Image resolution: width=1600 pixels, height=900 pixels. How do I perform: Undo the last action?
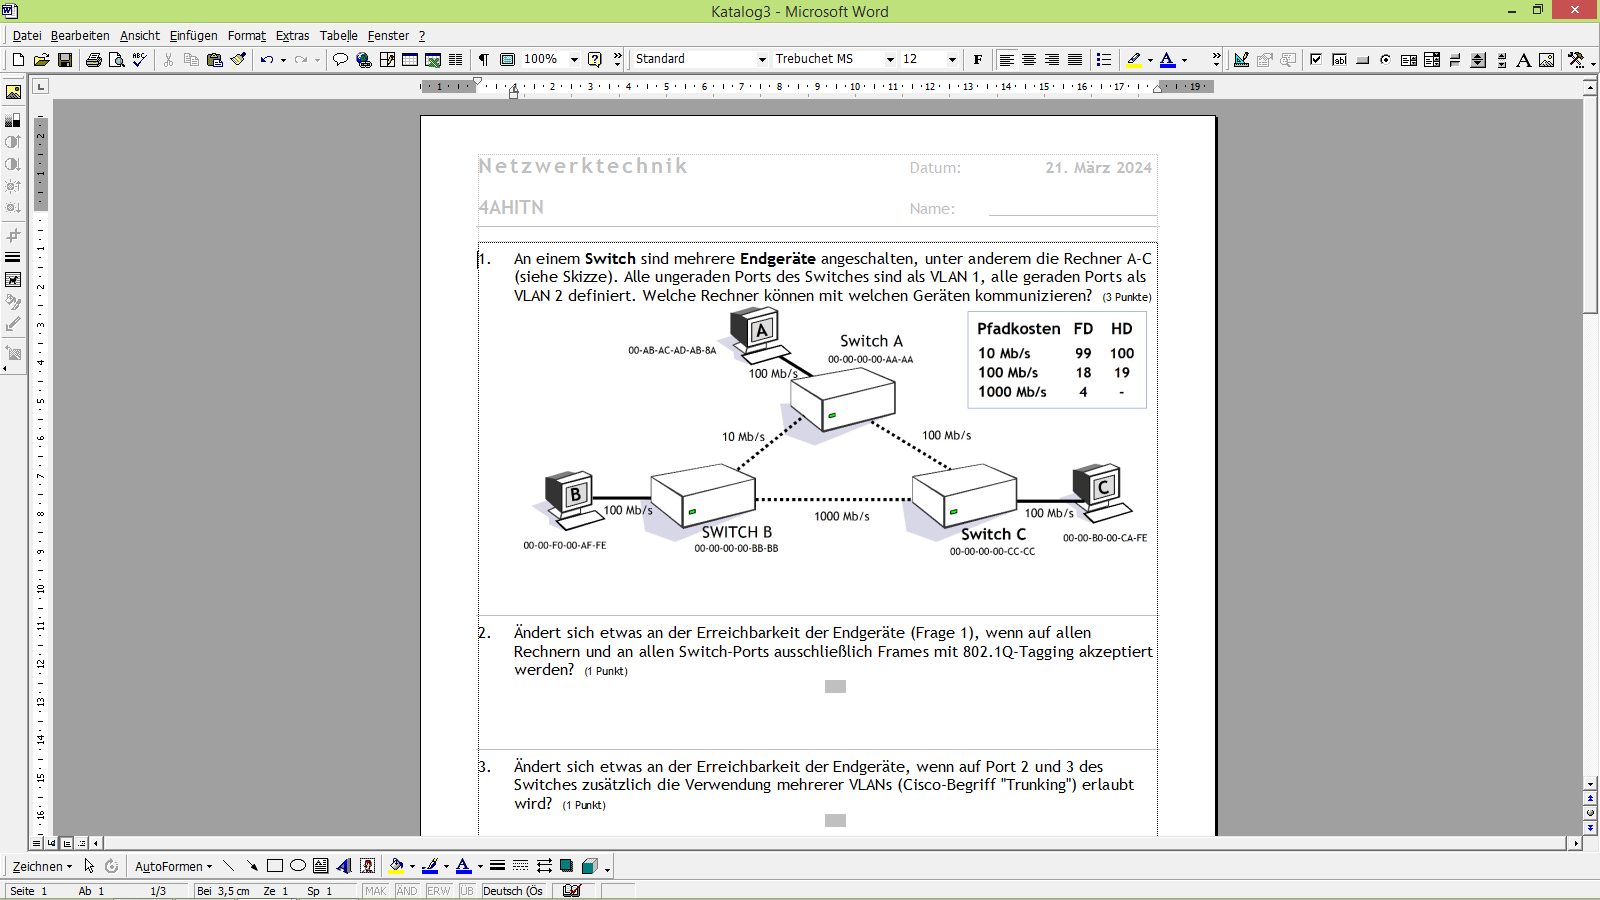[266, 60]
